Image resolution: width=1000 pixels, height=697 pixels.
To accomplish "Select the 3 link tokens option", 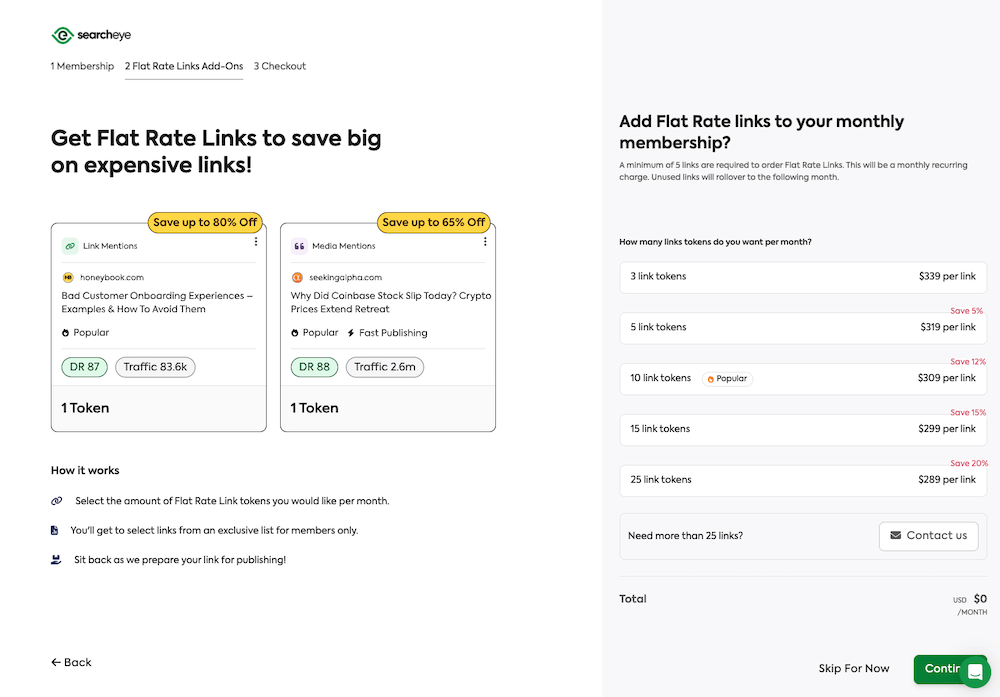I will click(803, 277).
